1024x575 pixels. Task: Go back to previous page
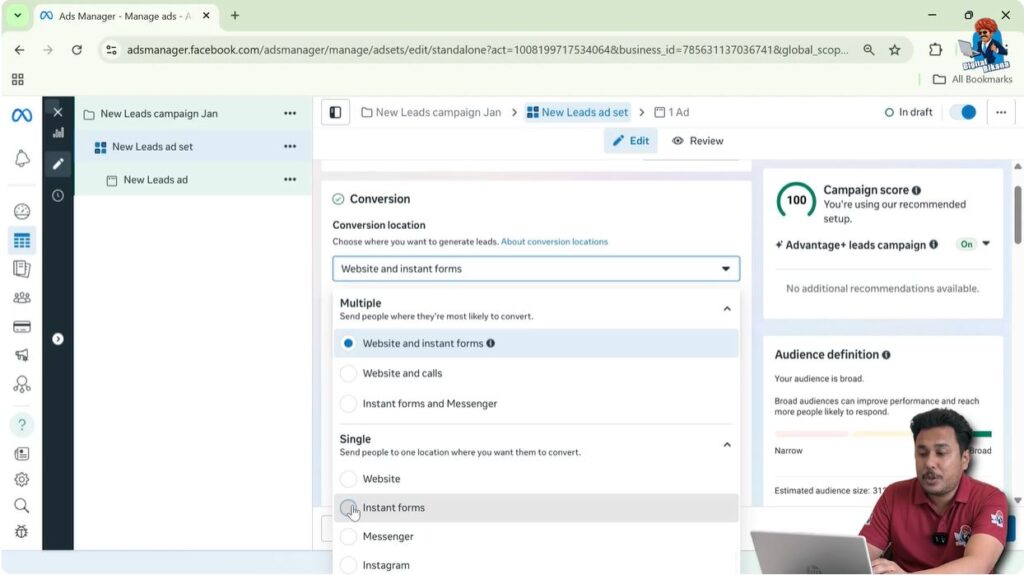[19, 50]
